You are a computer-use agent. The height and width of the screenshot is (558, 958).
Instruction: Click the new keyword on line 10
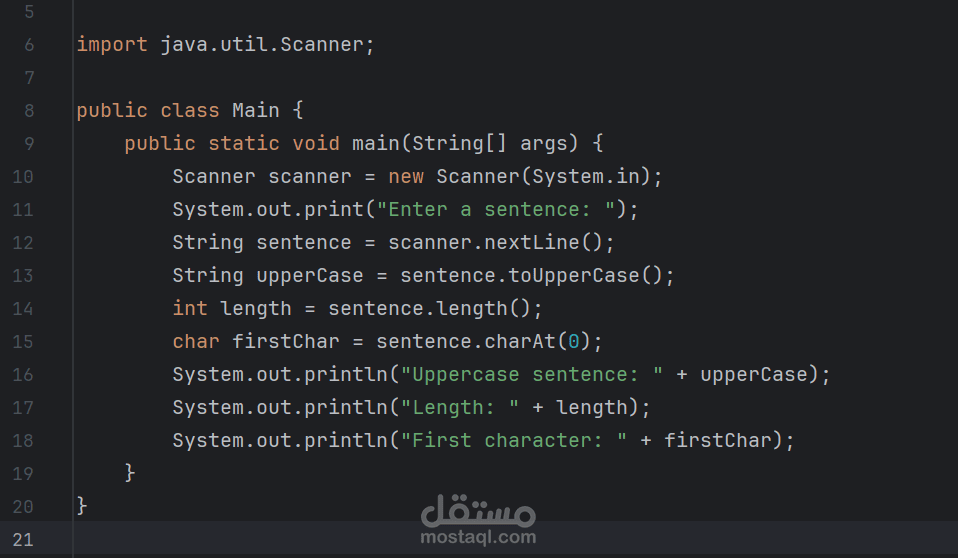[406, 177]
